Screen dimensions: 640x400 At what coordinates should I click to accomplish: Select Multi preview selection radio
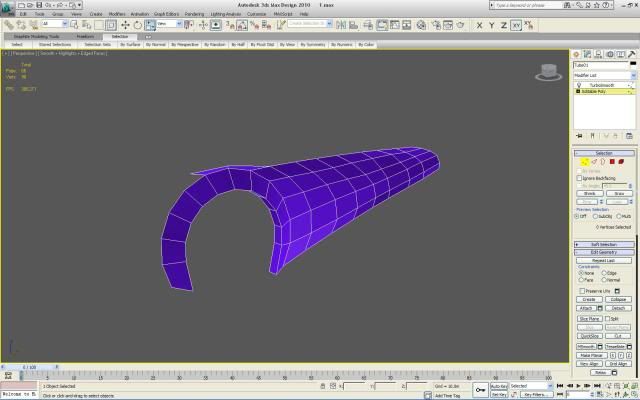point(619,216)
